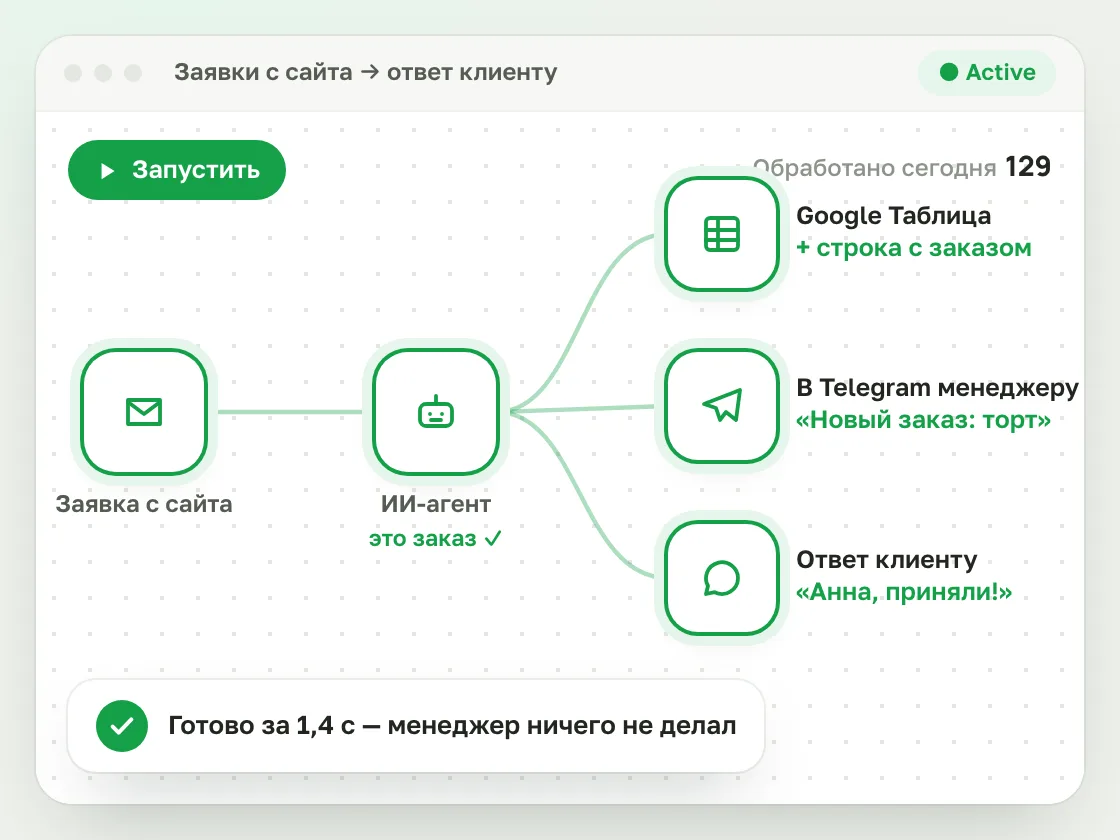
Task: Click the play triangle inside Запустить
Action: [x=107, y=171]
